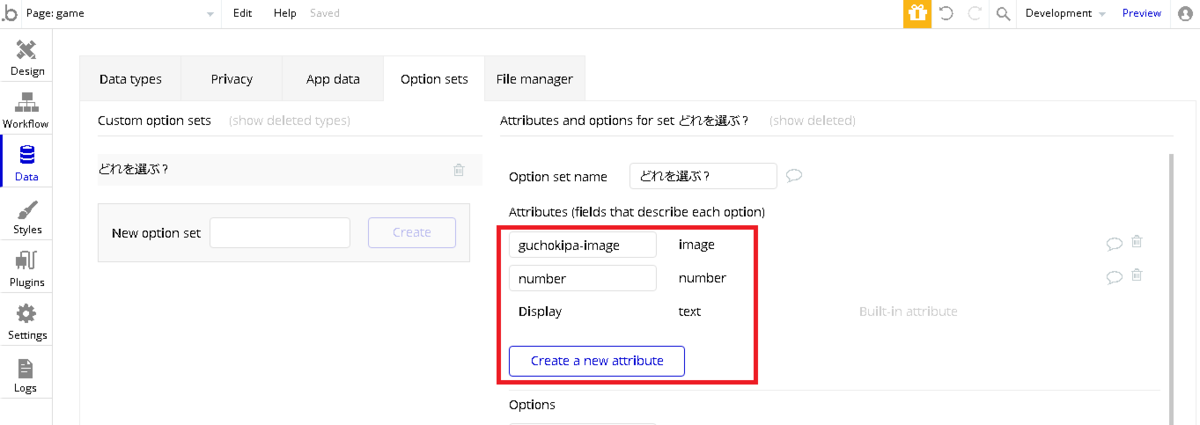Add comment to Option set name field
This screenshot has width=1200, height=425.
point(794,176)
